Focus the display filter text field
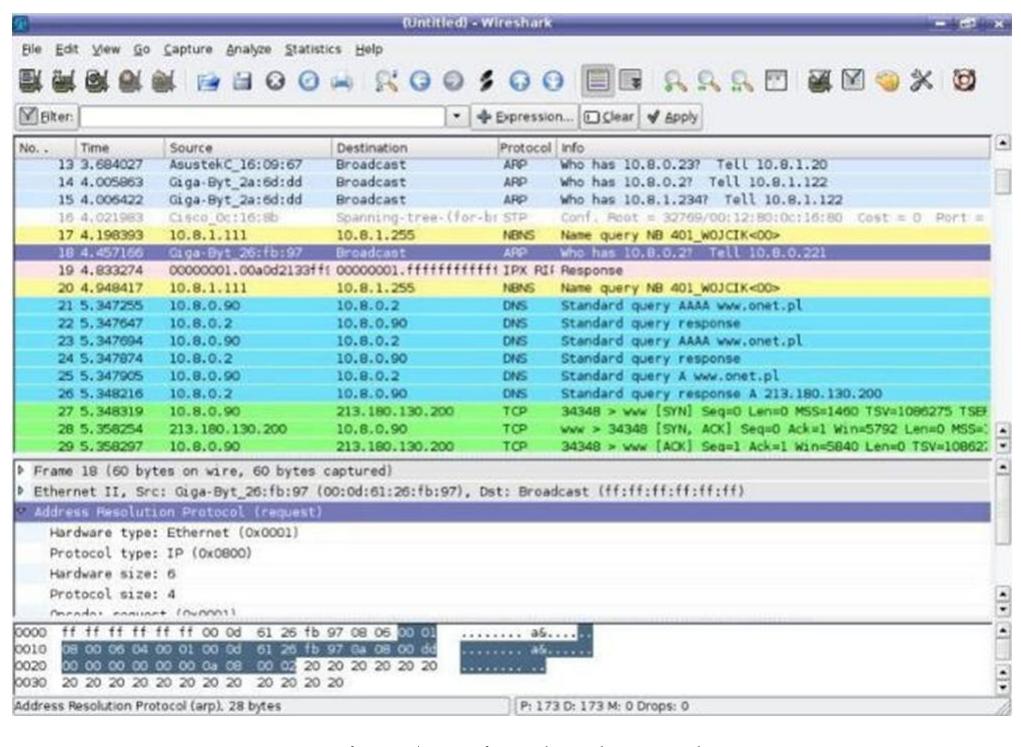The width and height of the screenshot is (1021, 747). point(262,117)
